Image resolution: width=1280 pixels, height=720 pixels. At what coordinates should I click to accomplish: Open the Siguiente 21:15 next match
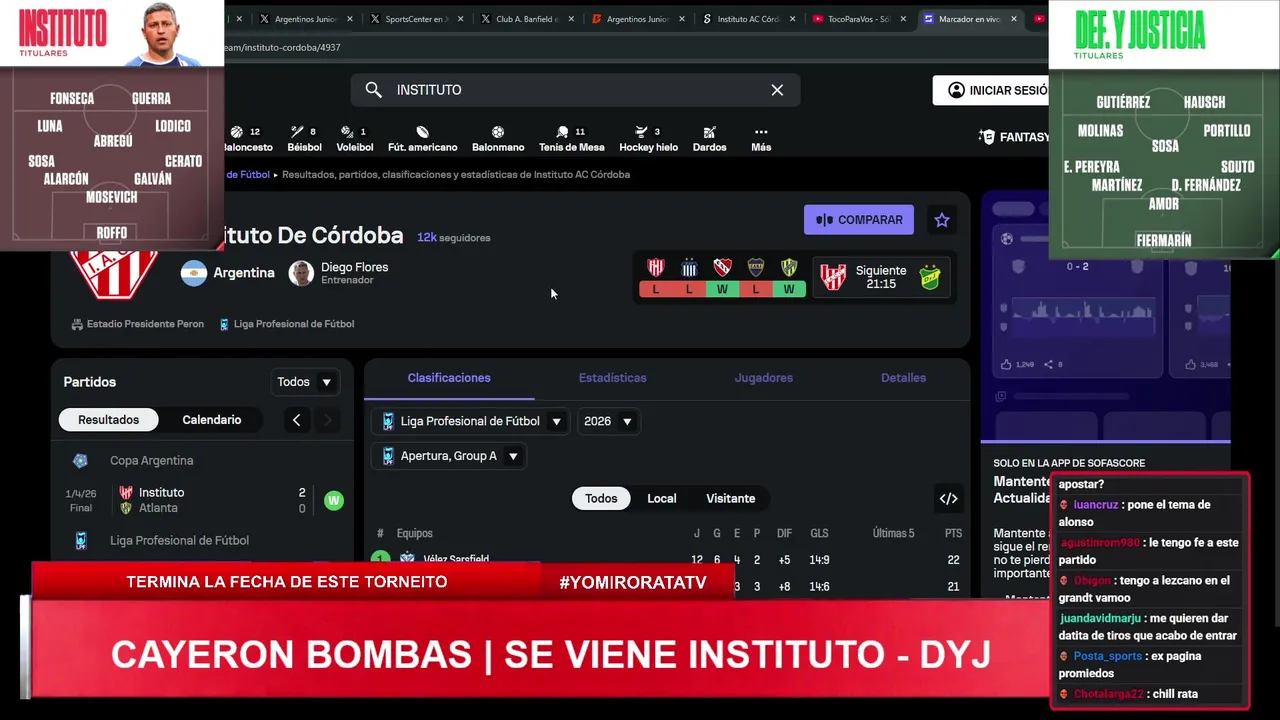[880, 277]
